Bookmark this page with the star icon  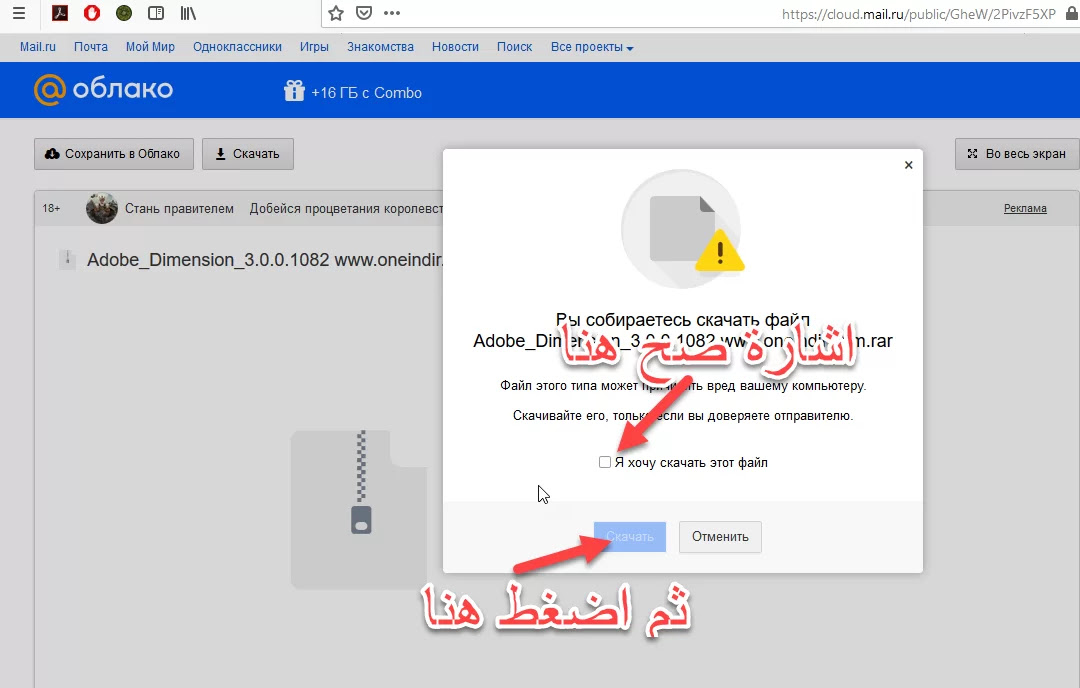pos(336,13)
